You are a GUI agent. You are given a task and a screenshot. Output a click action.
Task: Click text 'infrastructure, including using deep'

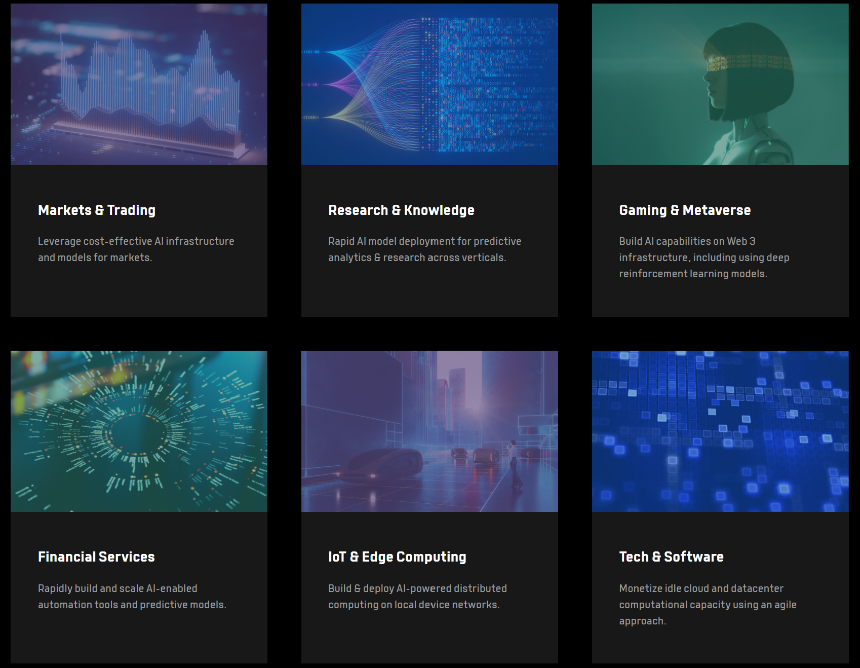pyautogui.click(x=704, y=257)
